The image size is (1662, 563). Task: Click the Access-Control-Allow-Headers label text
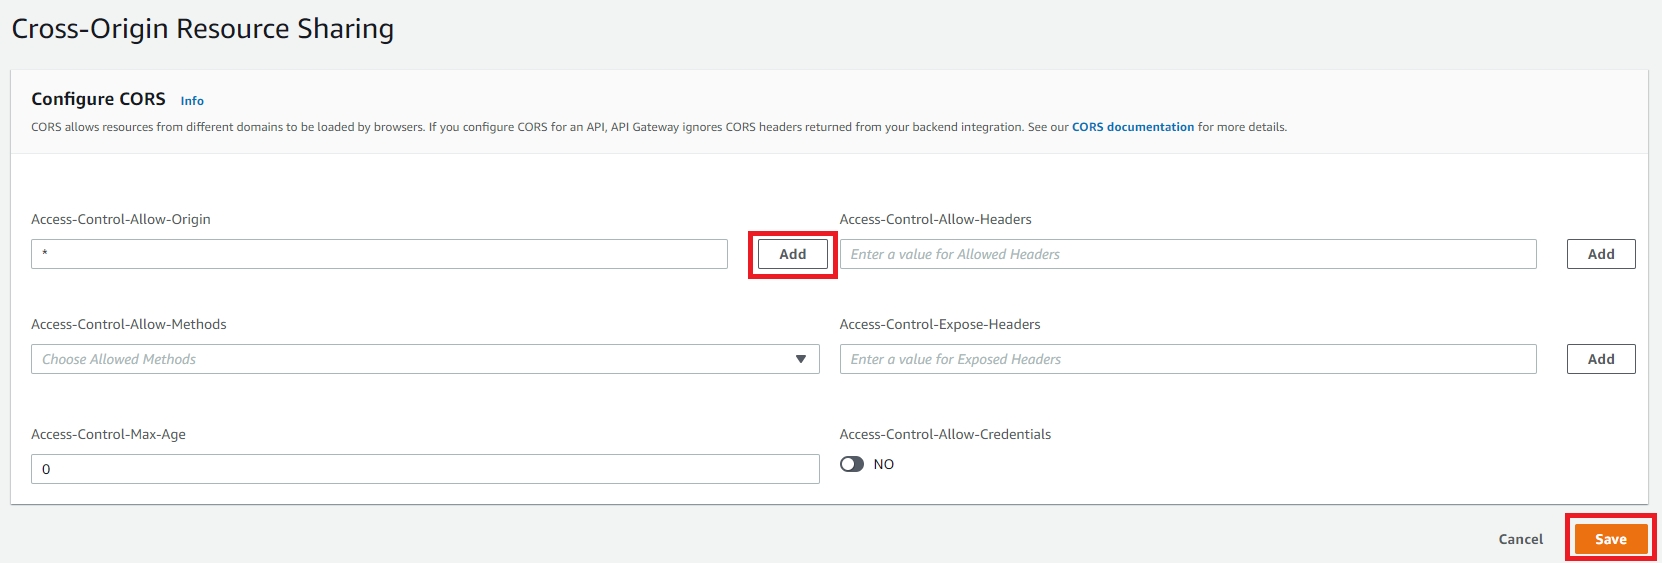tap(935, 219)
